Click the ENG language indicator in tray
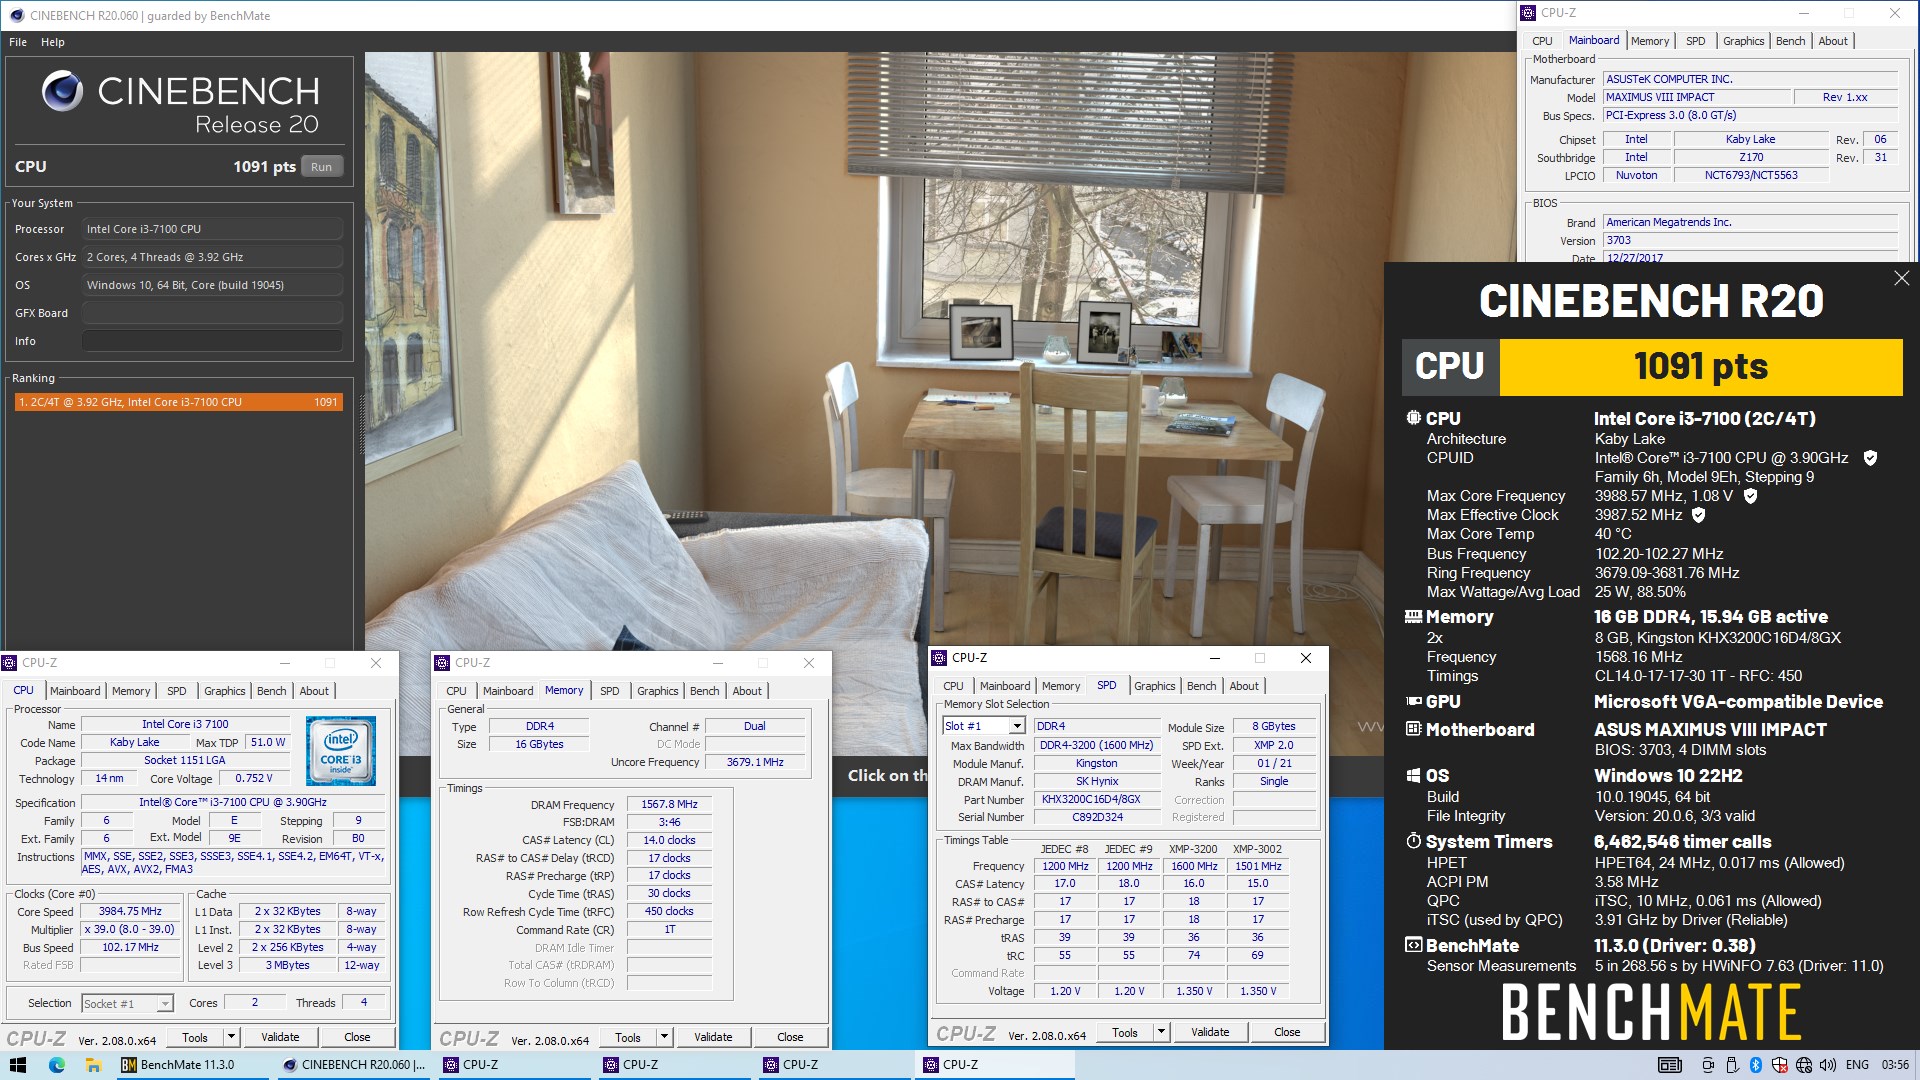The width and height of the screenshot is (1920, 1080). [x=1857, y=1065]
